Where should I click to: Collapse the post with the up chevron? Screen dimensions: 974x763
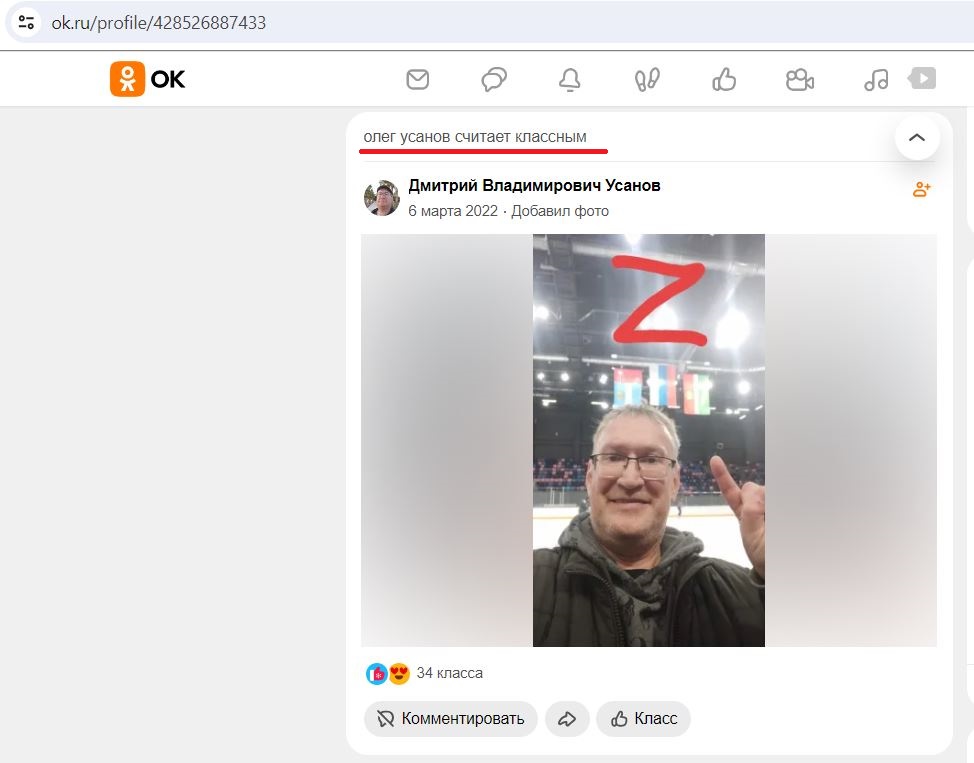(x=917, y=137)
